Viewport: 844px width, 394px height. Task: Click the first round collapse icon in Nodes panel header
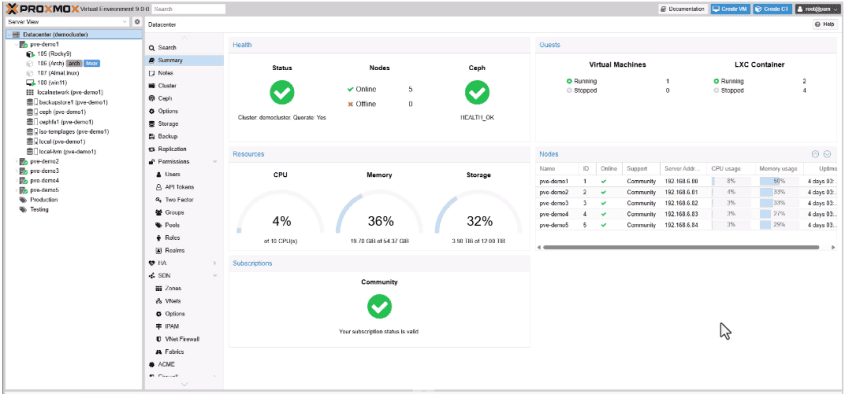(815, 154)
